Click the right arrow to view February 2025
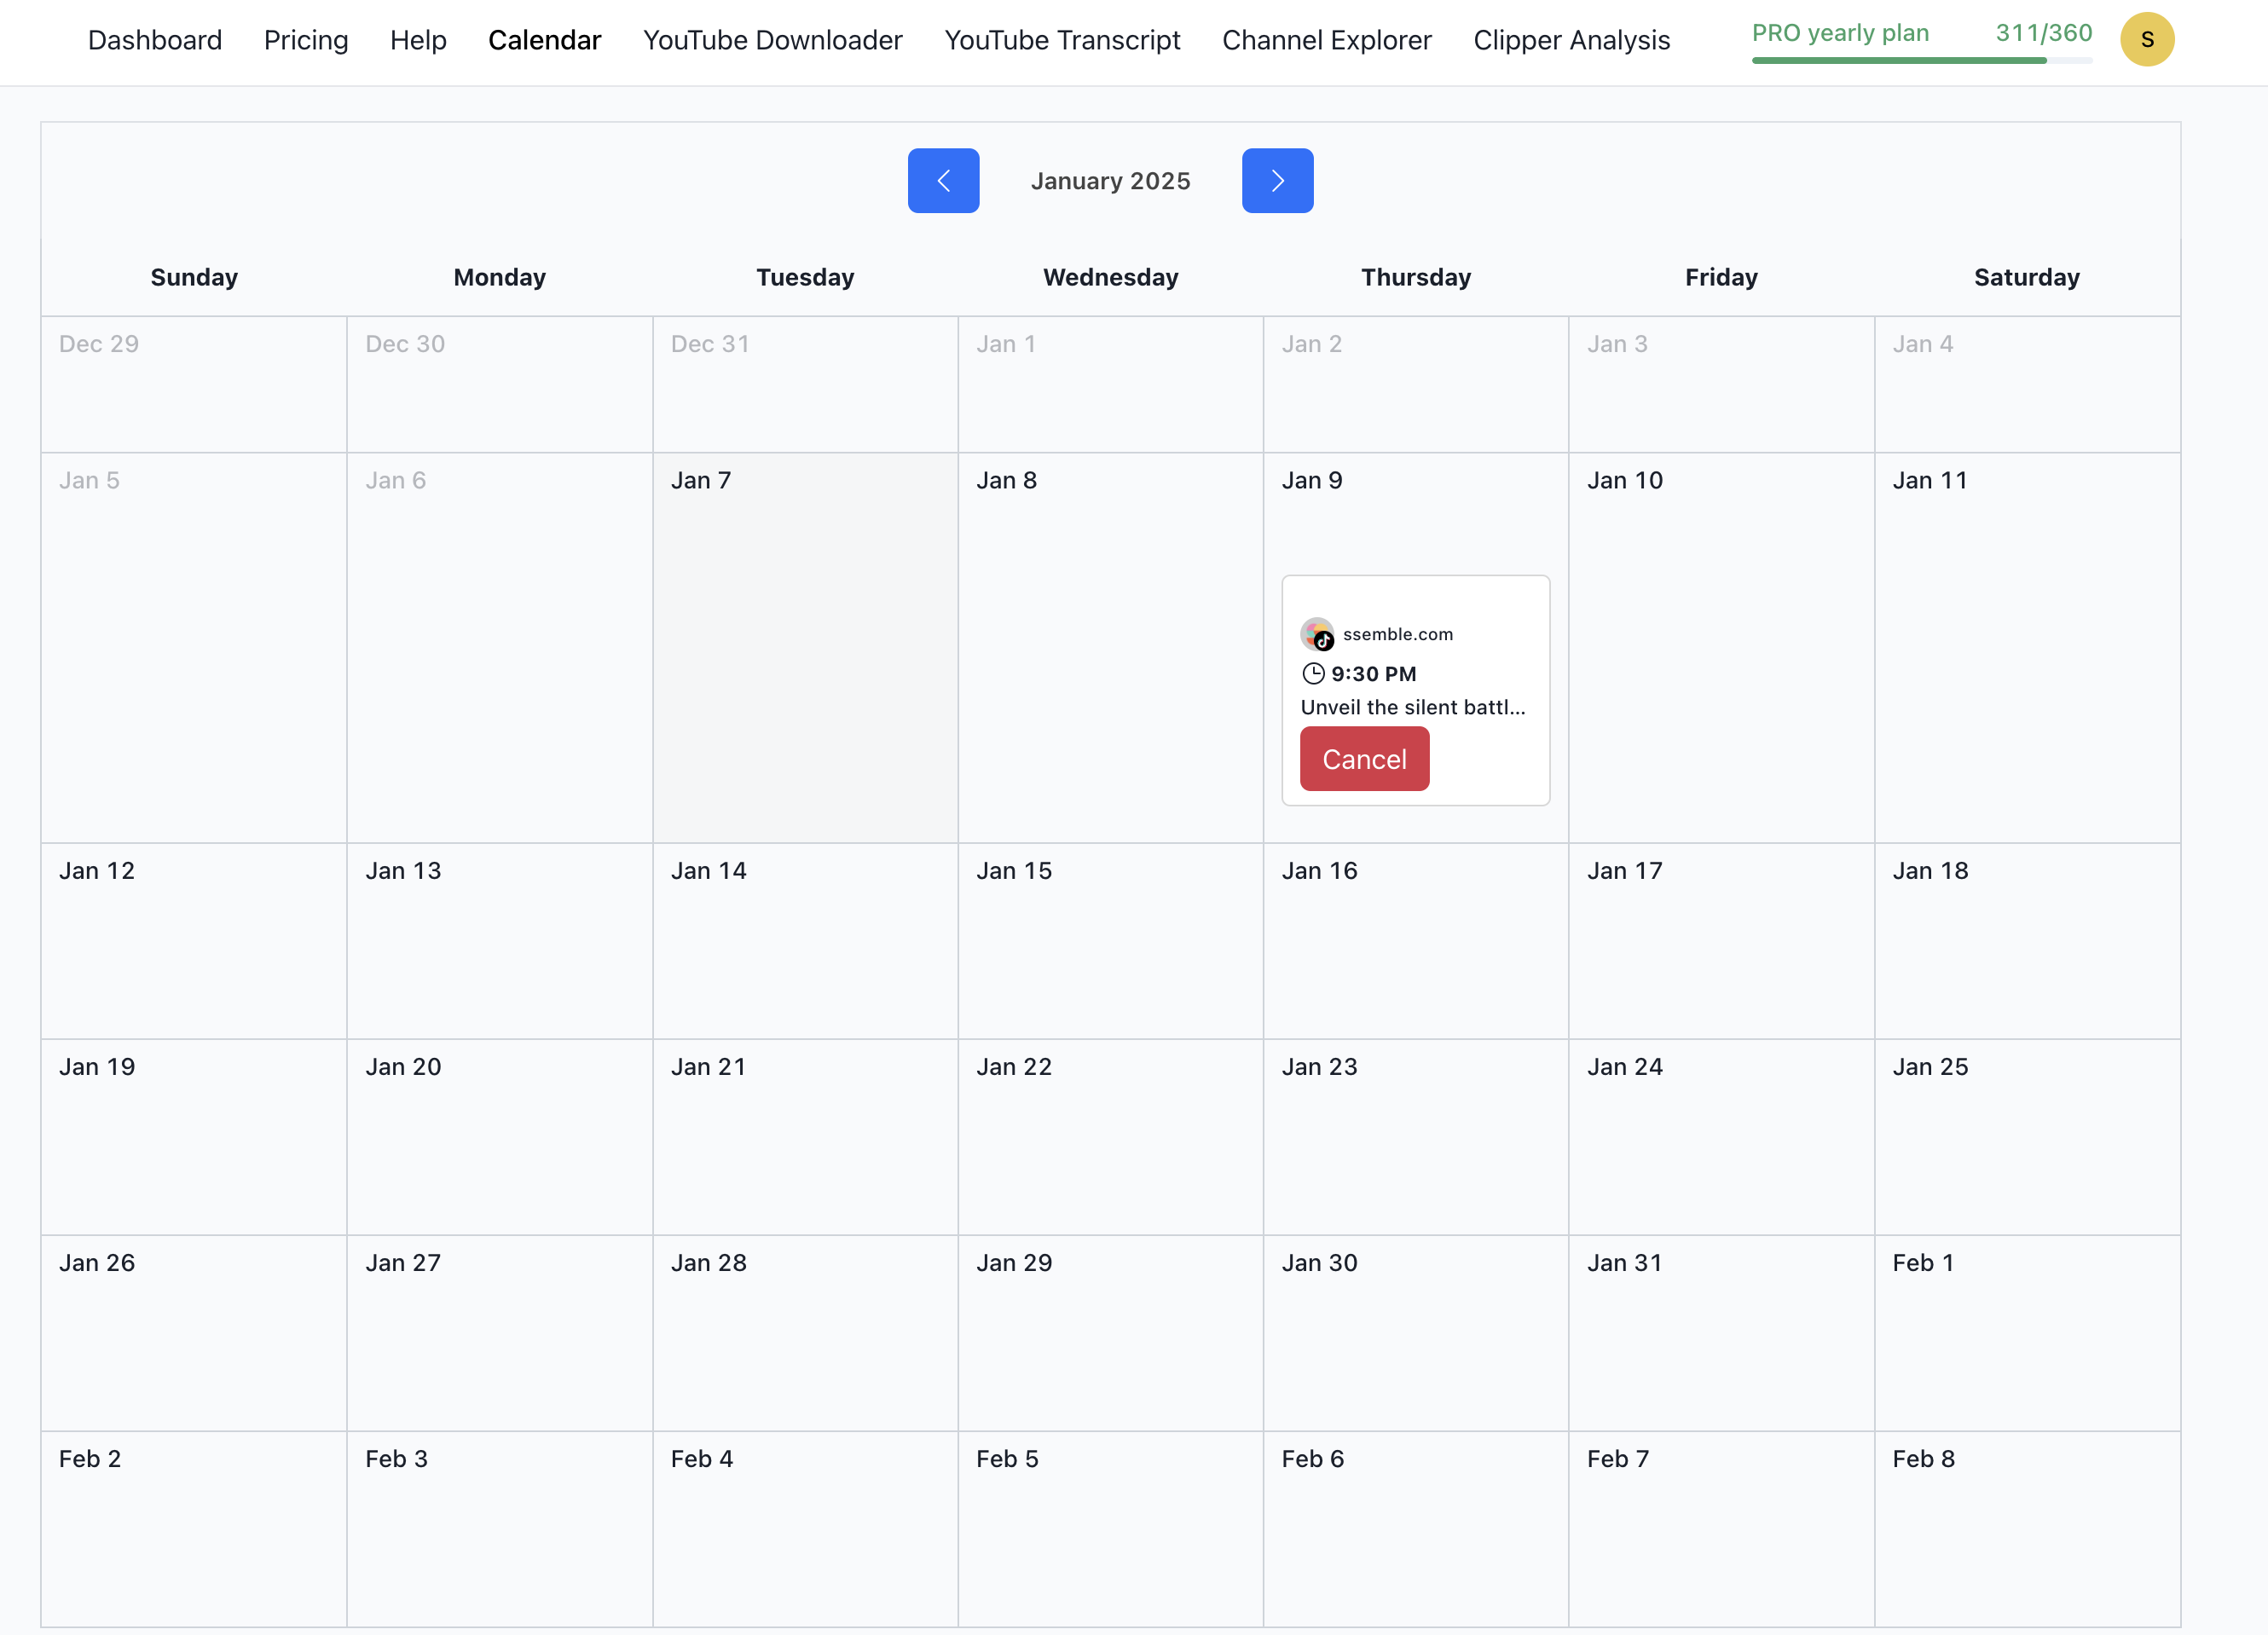2268x1635 pixels. point(1277,180)
